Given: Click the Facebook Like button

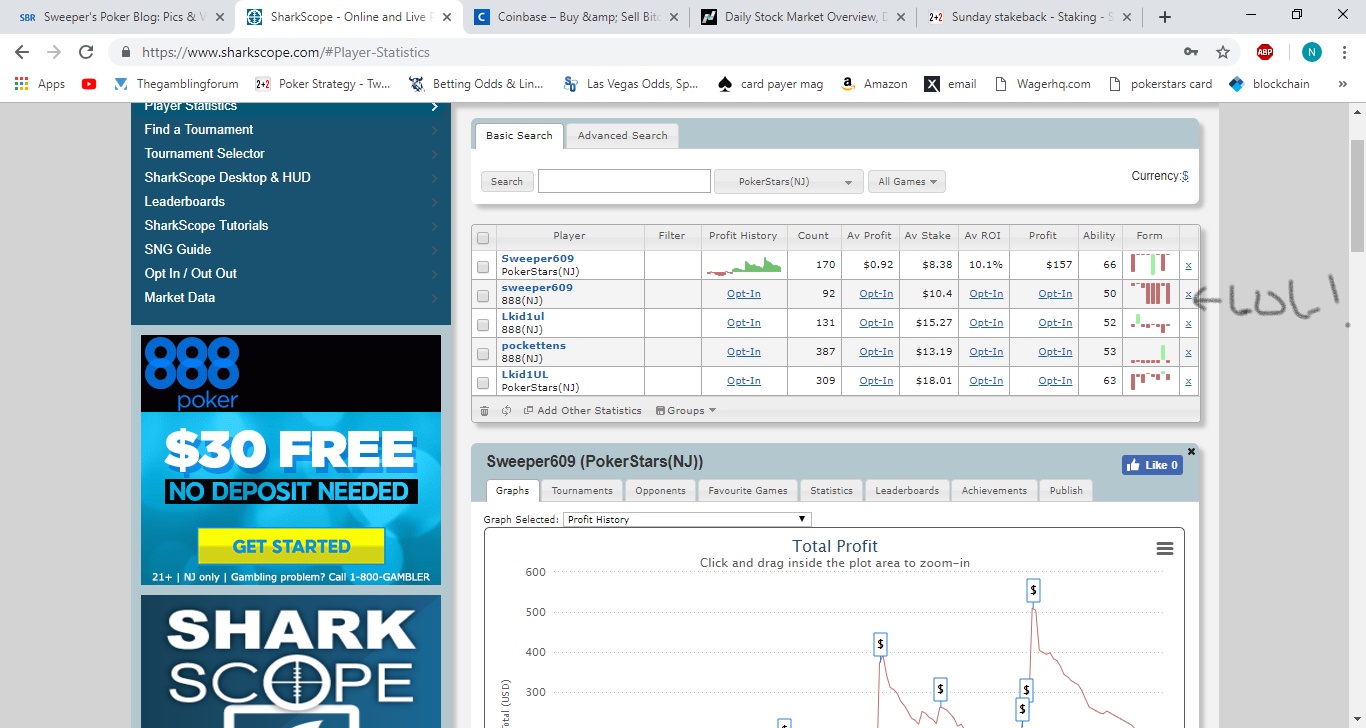Looking at the screenshot, I should pos(1152,465).
